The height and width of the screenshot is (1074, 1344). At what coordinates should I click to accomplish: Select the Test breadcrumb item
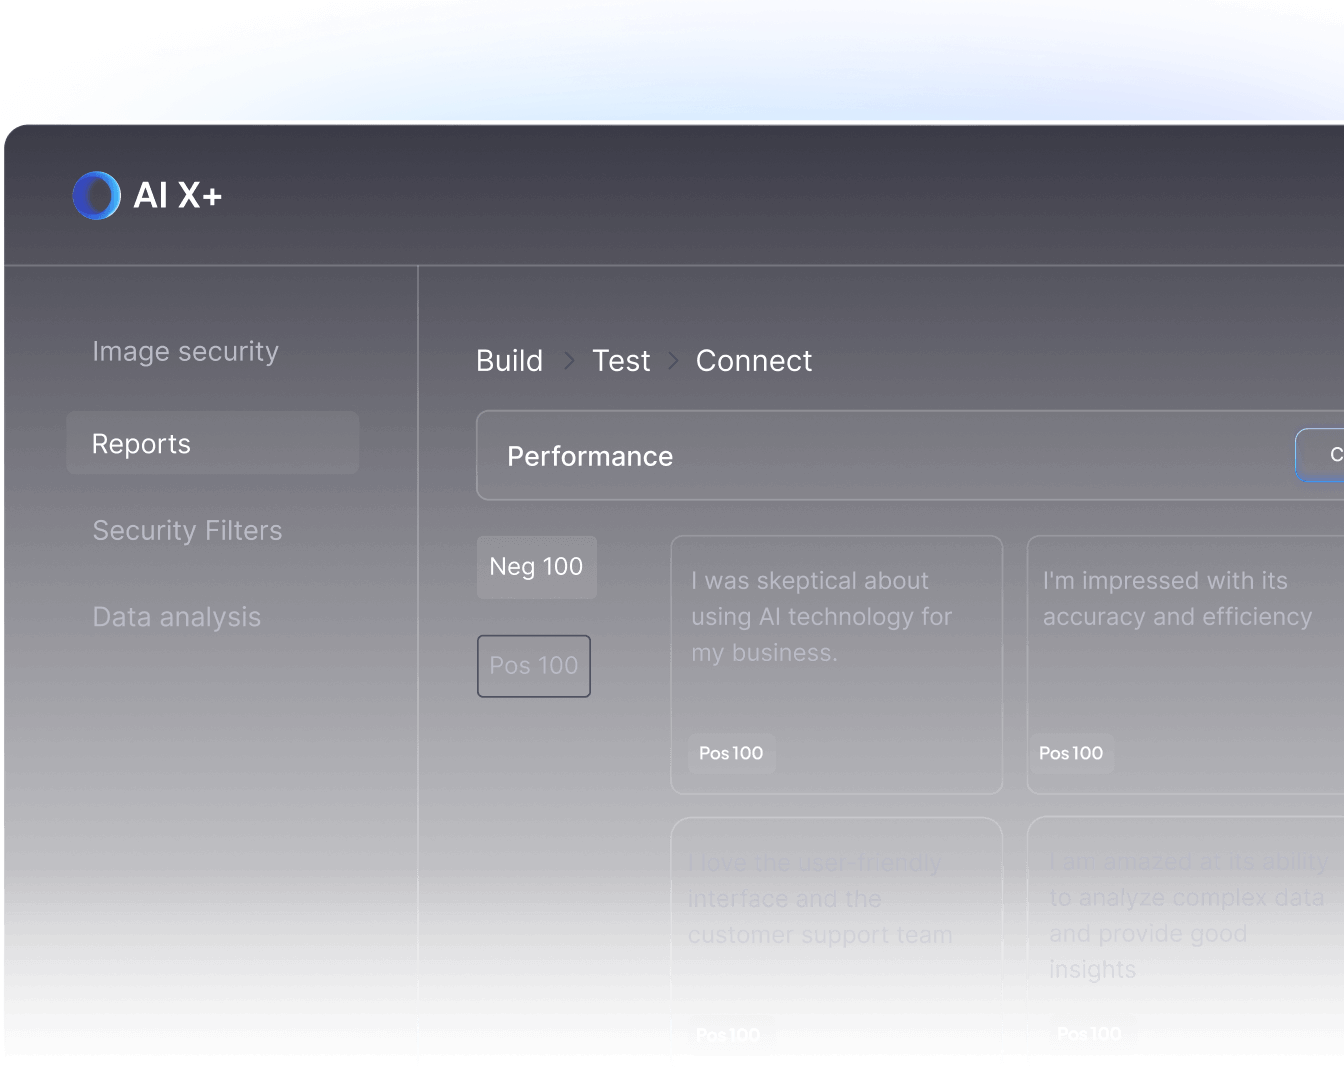tap(621, 360)
